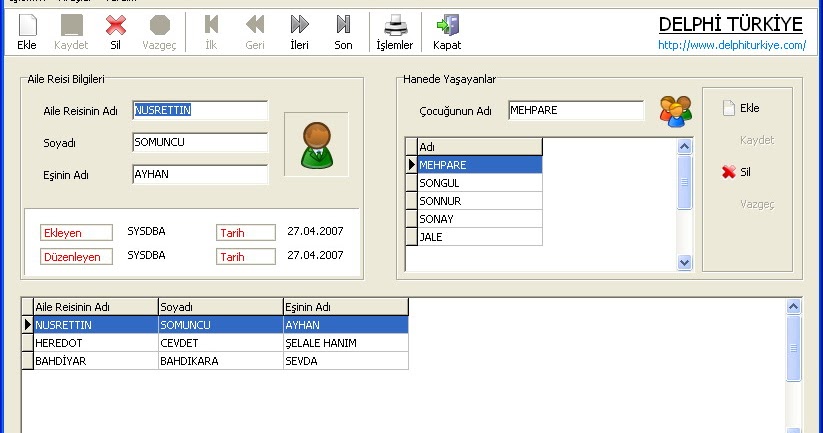Click the AYHAN spouse cell in grid
This screenshot has width=823, height=433.
point(345,325)
